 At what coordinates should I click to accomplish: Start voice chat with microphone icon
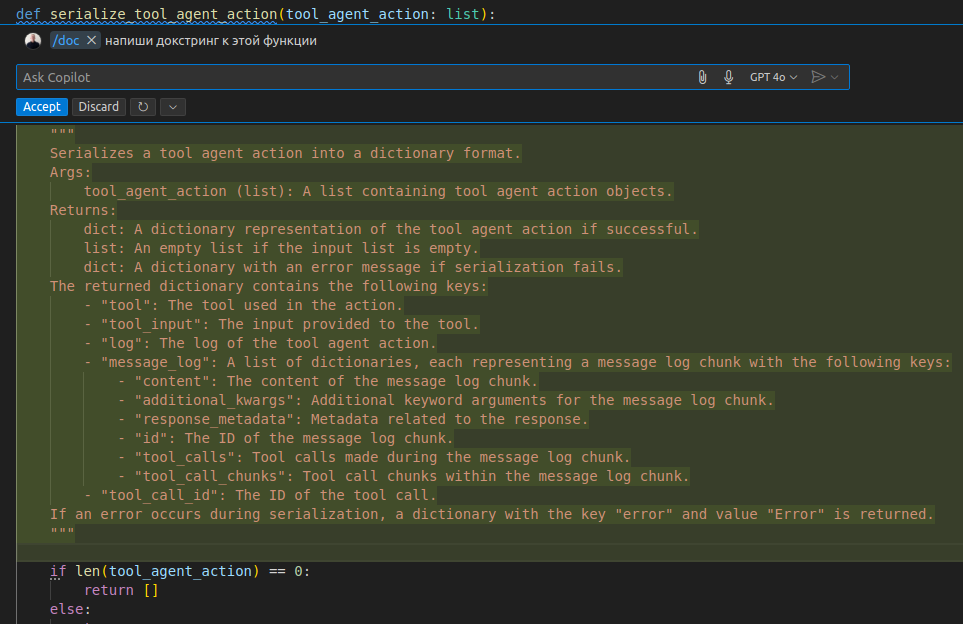[729, 77]
